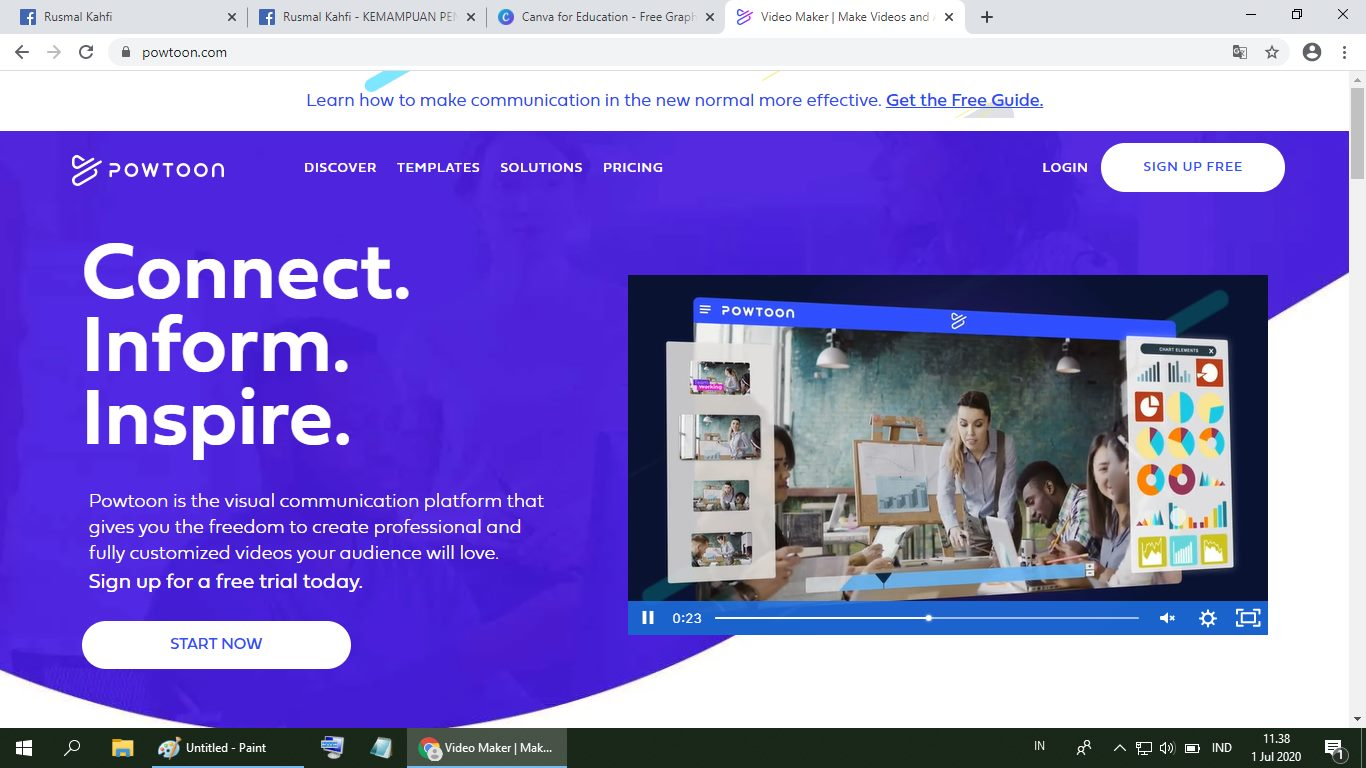Open the Google Translate icon in address bar
This screenshot has width=1366, height=768.
pos(1240,52)
